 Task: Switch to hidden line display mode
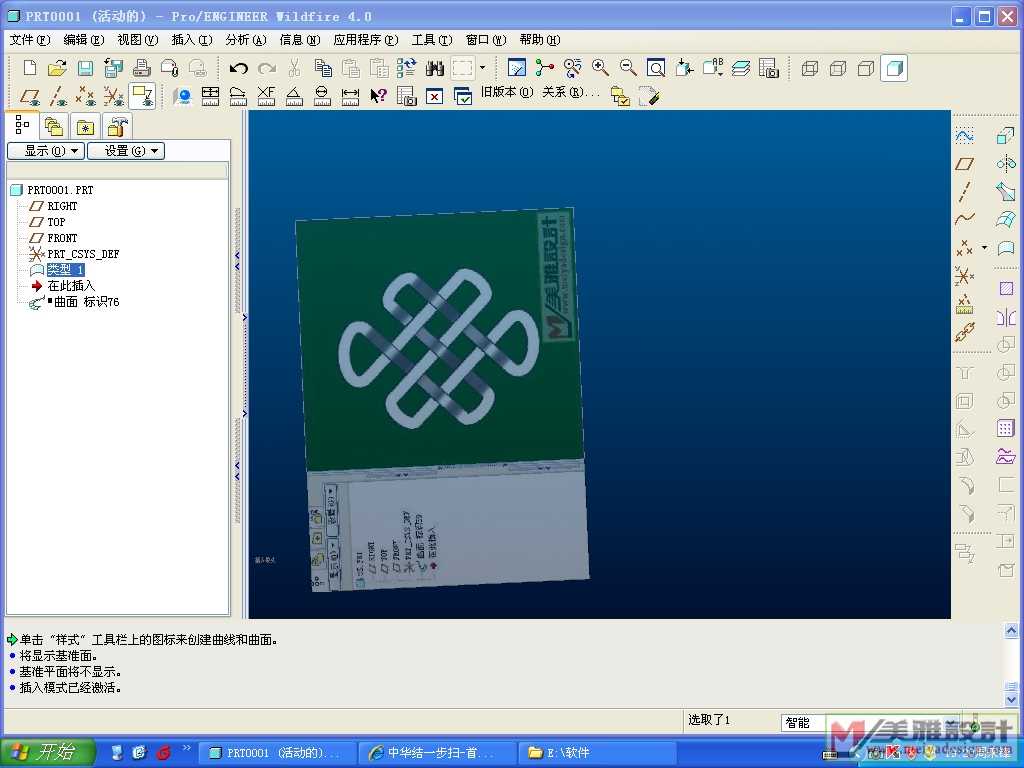[x=838, y=68]
